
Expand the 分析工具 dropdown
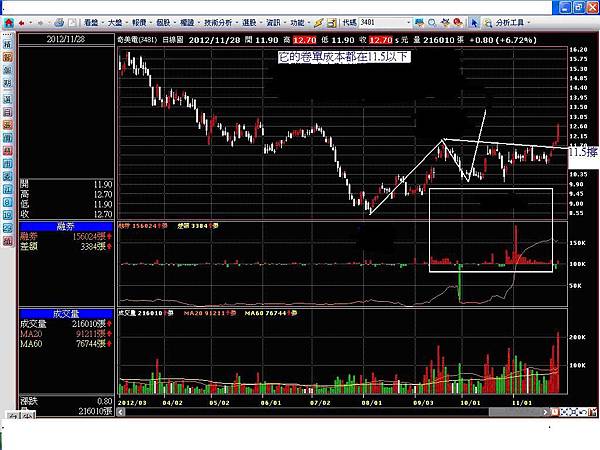click(529, 23)
